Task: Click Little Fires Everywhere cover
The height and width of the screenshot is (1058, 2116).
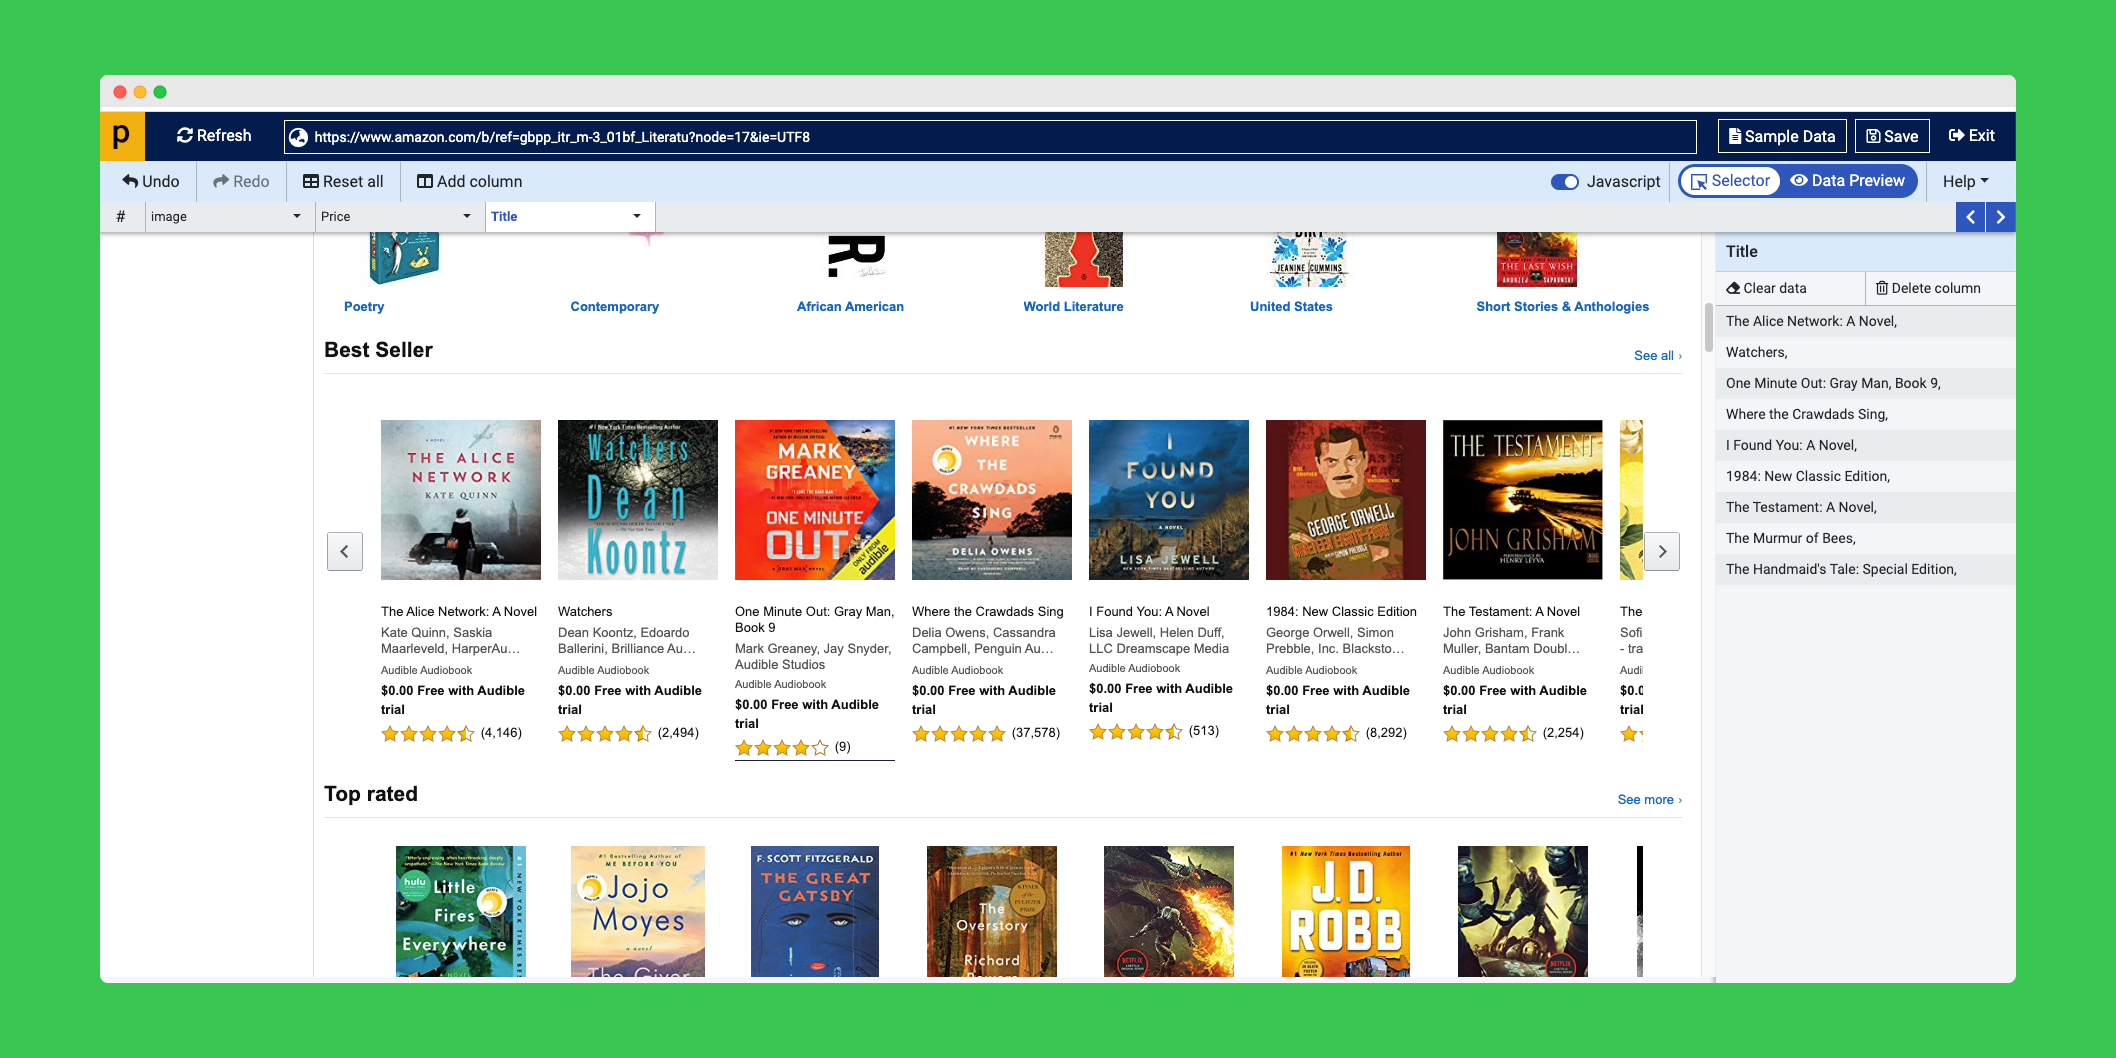Action: (461, 911)
